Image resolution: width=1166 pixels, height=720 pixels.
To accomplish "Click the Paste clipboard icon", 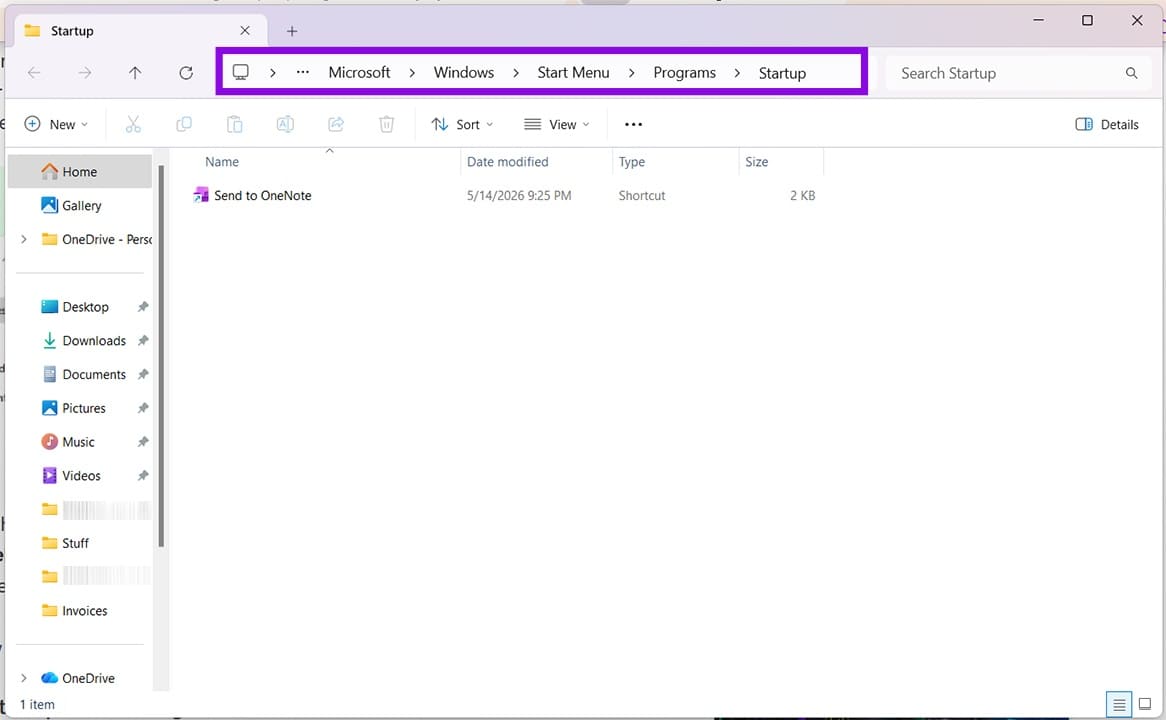I will 234,124.
